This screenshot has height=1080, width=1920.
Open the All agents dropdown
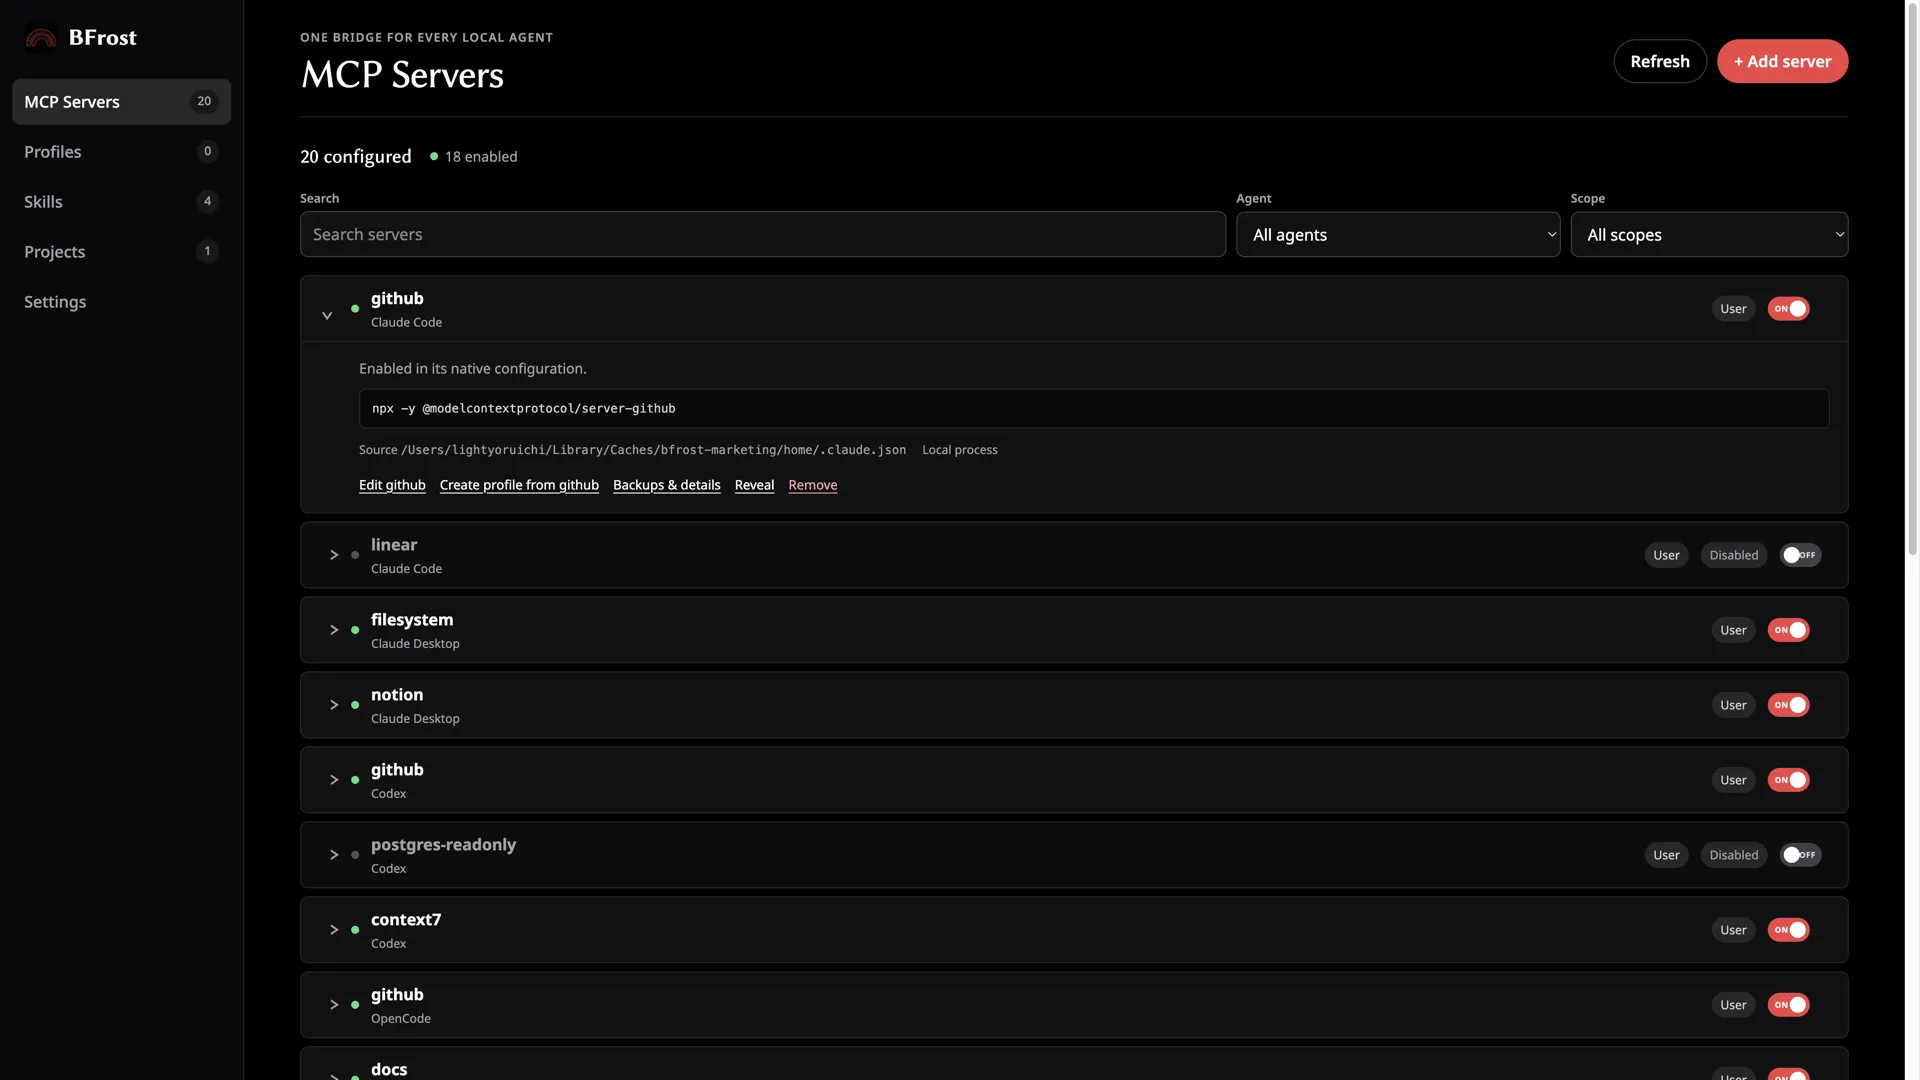[1398, 234]
